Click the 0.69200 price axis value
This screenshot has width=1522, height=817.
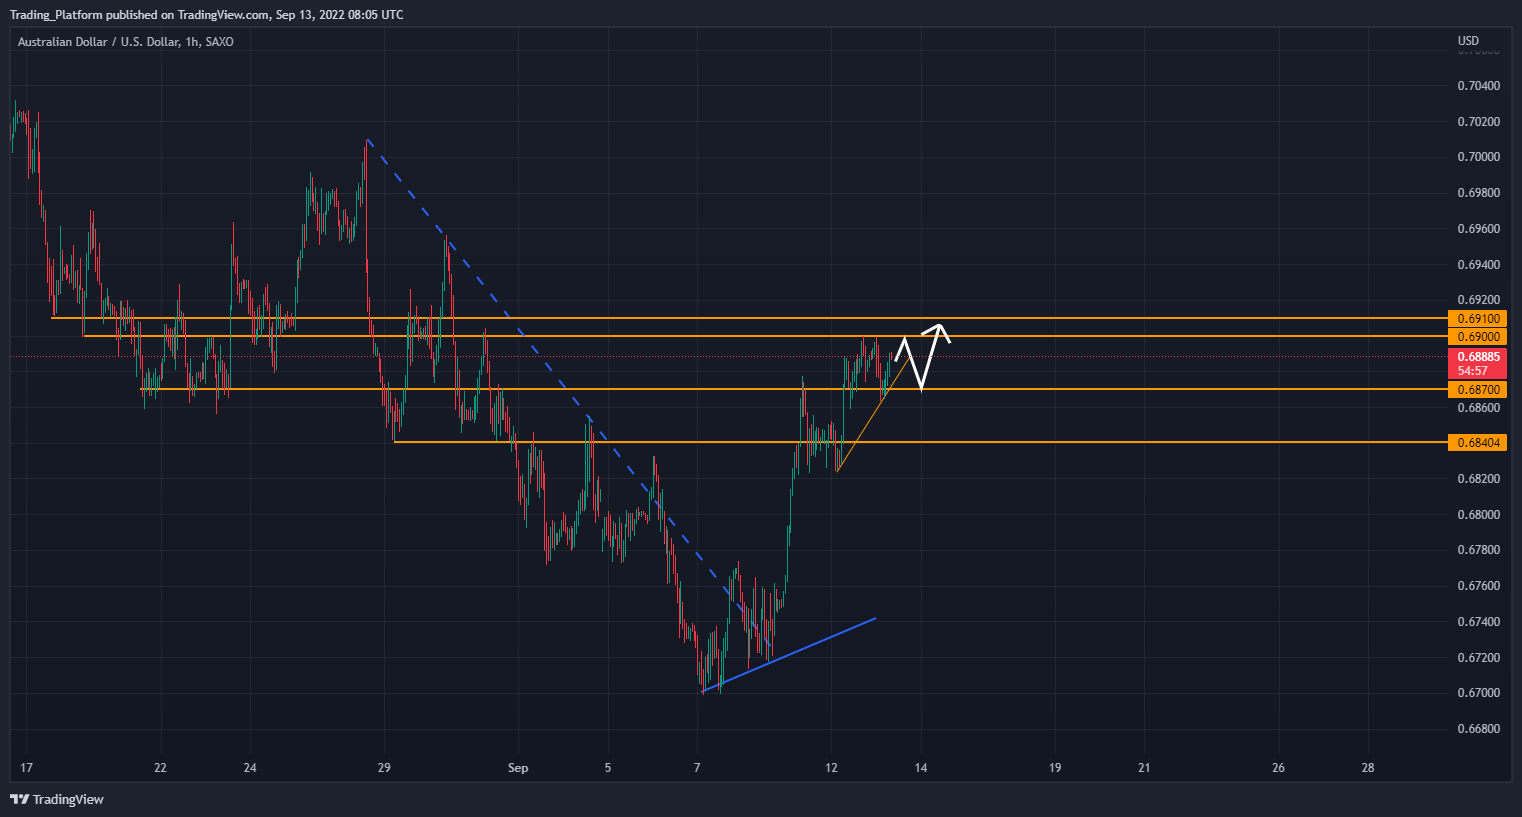tap(1478, 300)
